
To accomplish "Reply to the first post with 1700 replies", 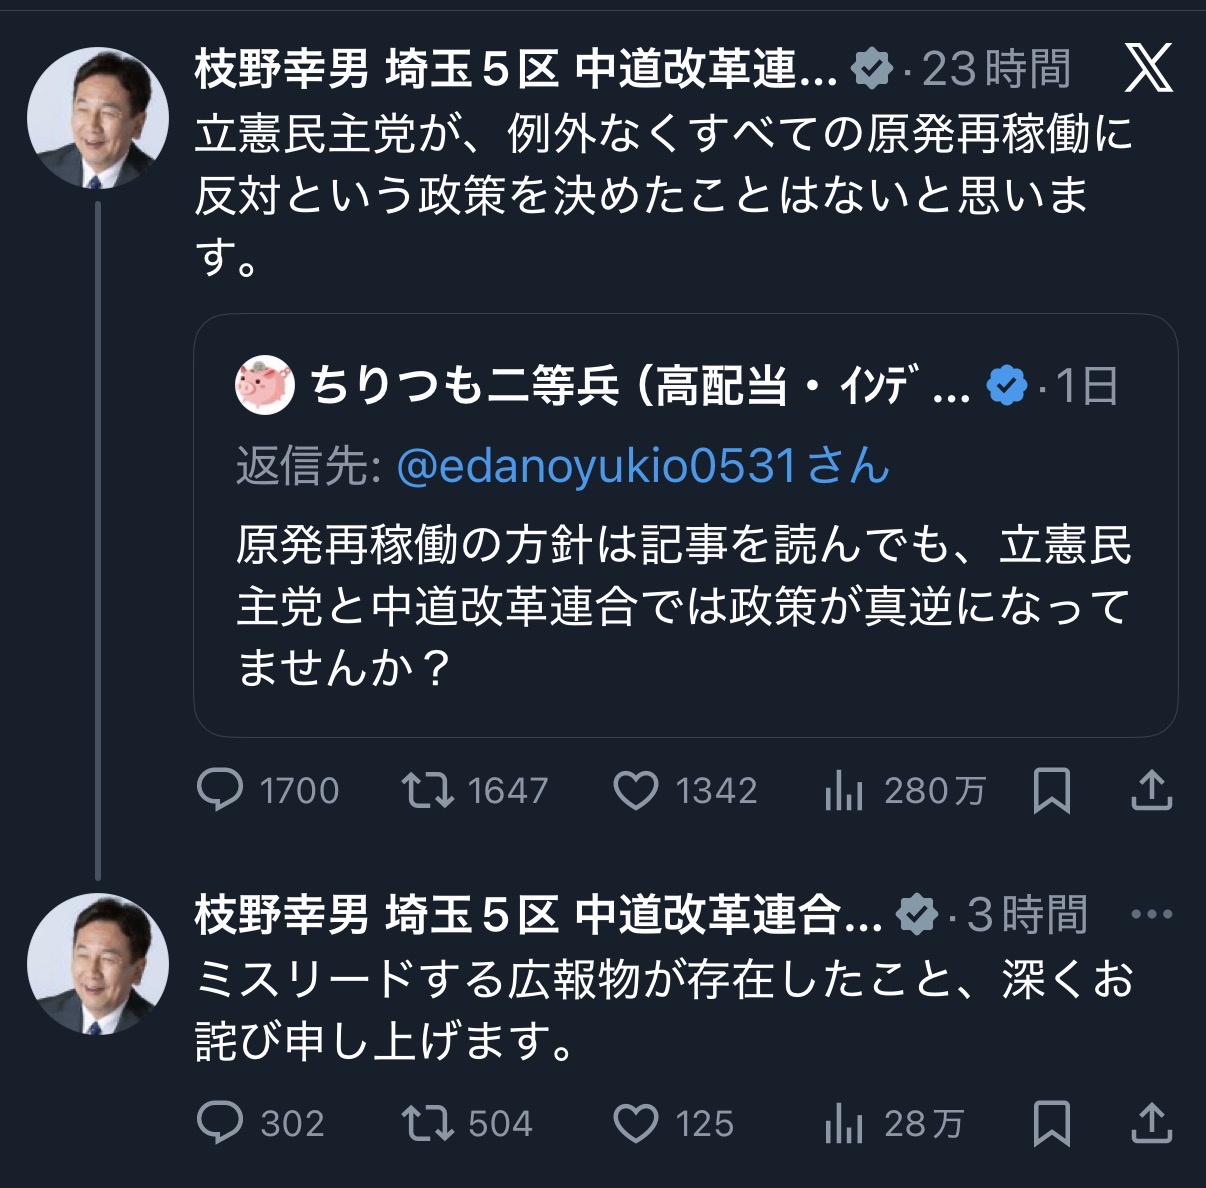I will pos(220,790).
